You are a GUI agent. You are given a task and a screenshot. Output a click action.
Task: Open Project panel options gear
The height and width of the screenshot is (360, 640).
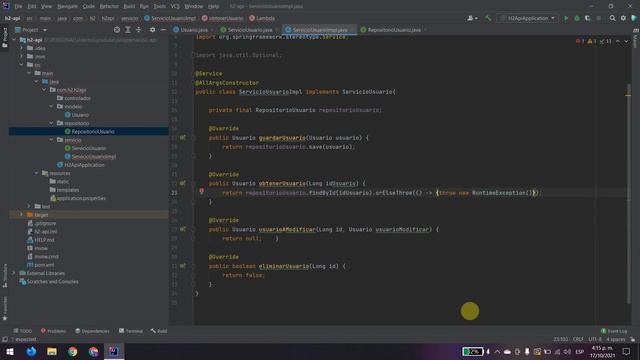pyautogui.click(x=152, y=30)
